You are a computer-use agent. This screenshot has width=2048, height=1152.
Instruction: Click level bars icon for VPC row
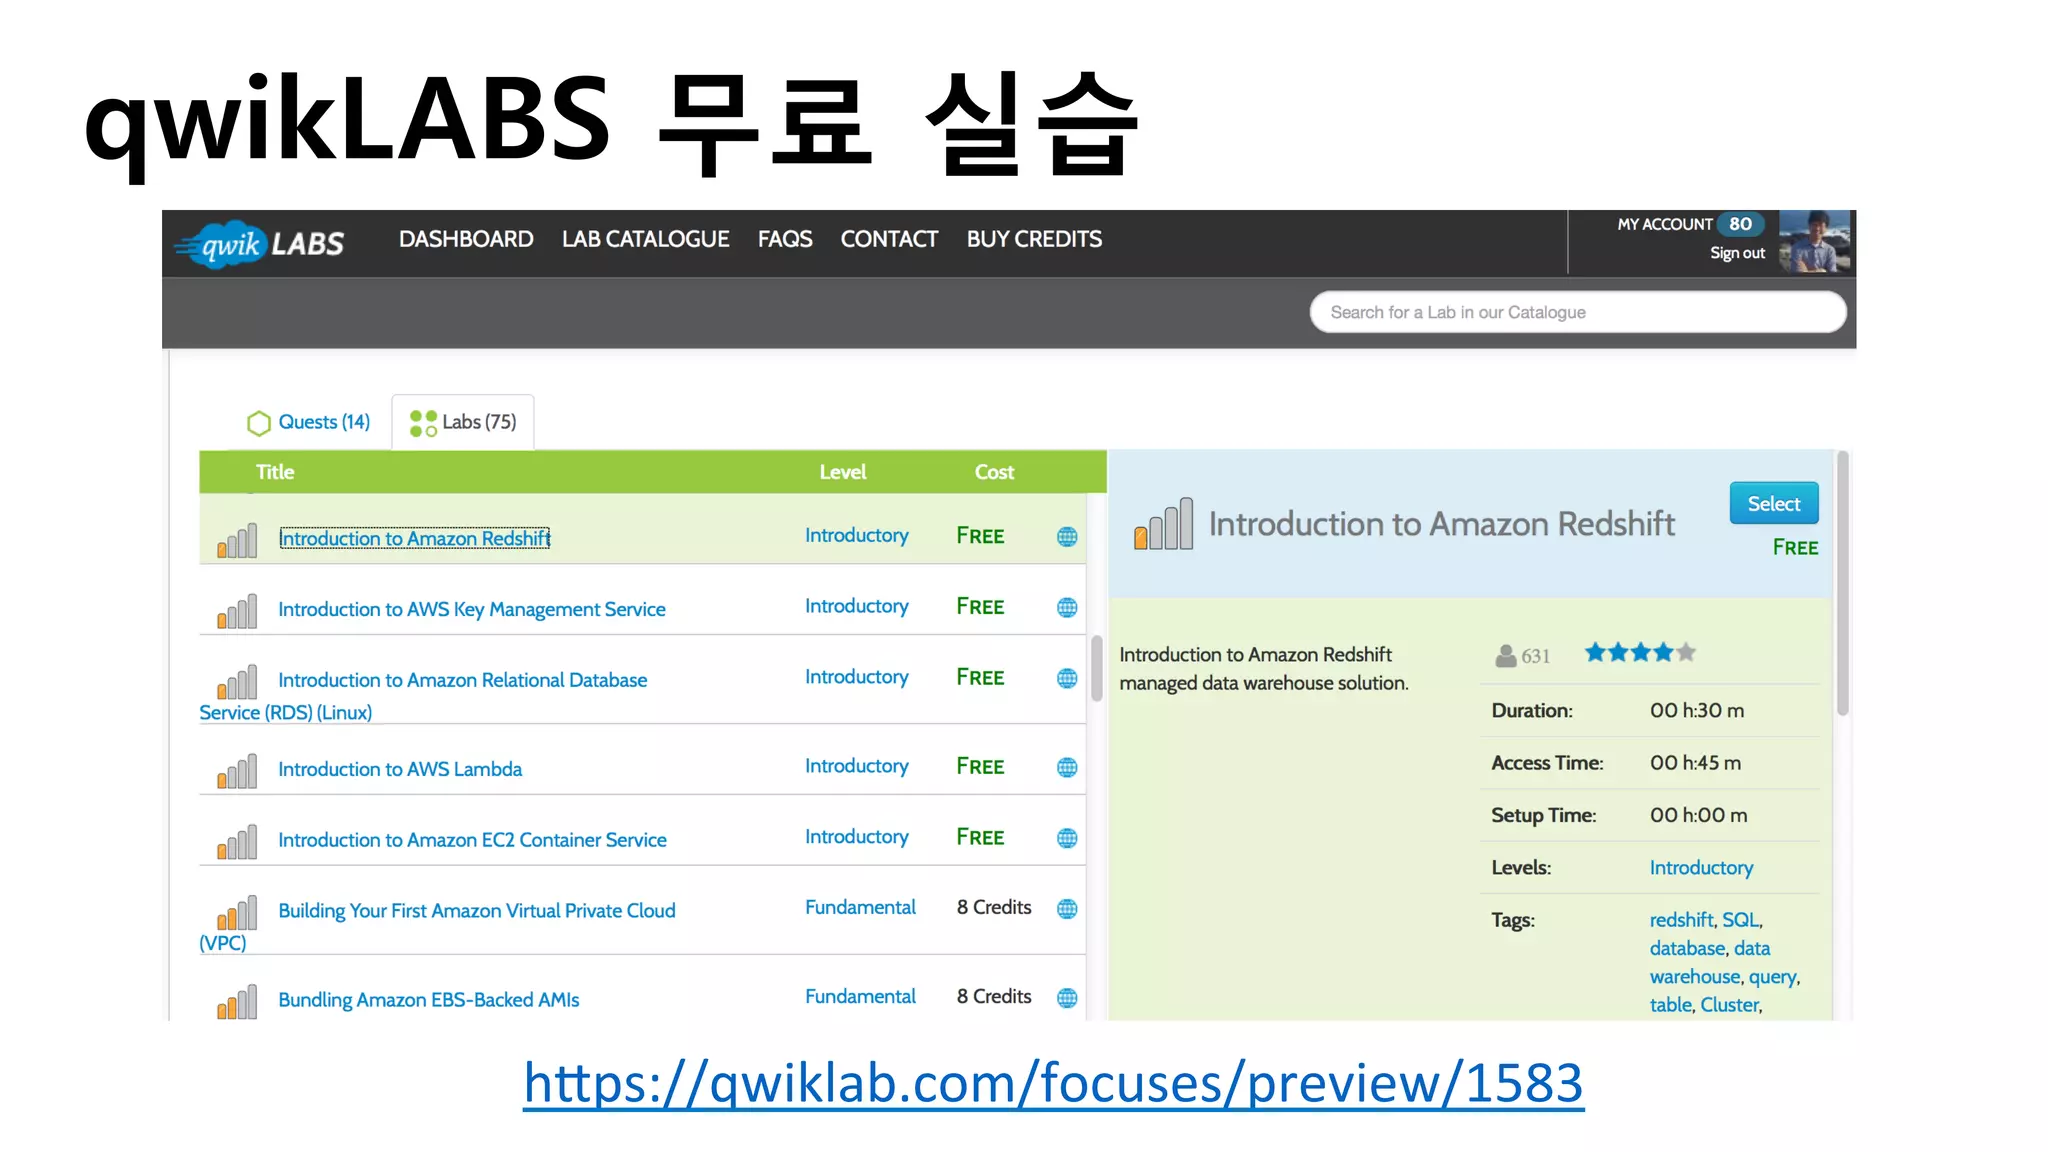[x=237, y=913]
